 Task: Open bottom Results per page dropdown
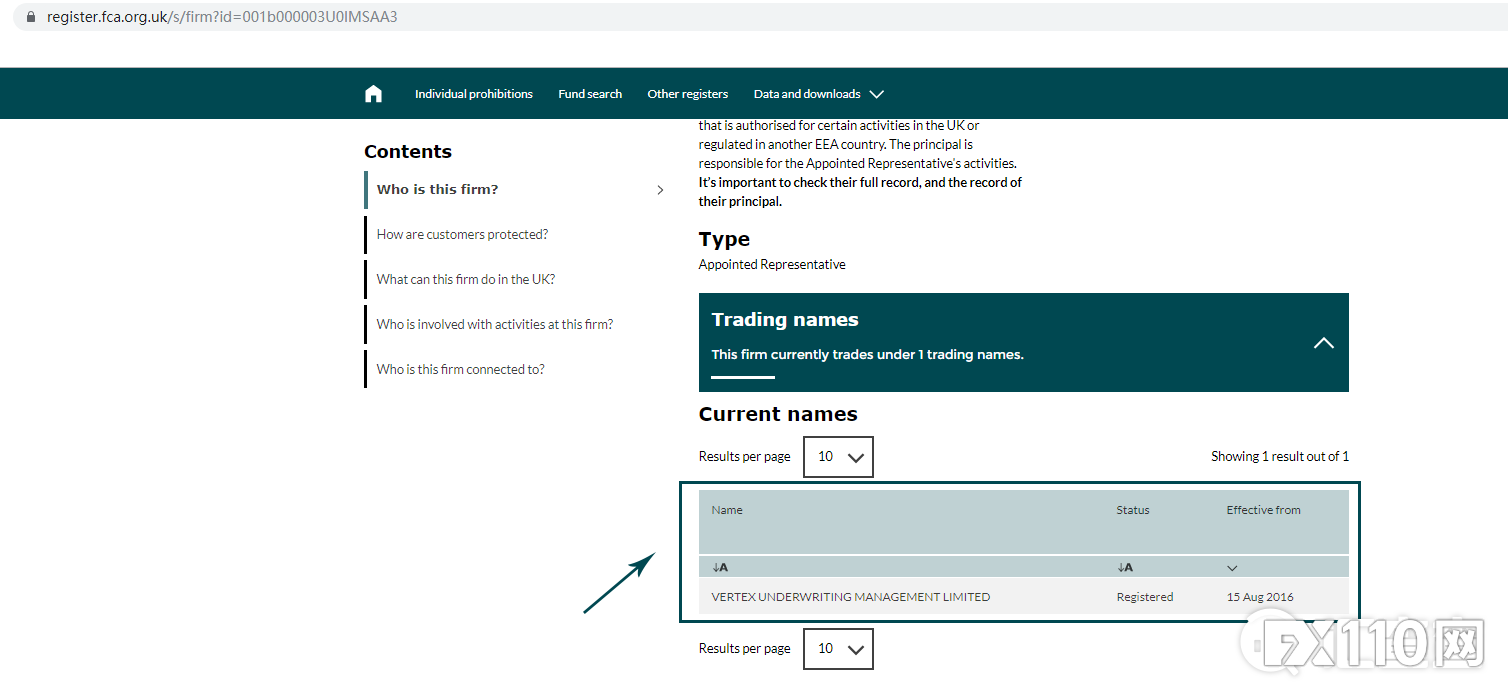838,649
